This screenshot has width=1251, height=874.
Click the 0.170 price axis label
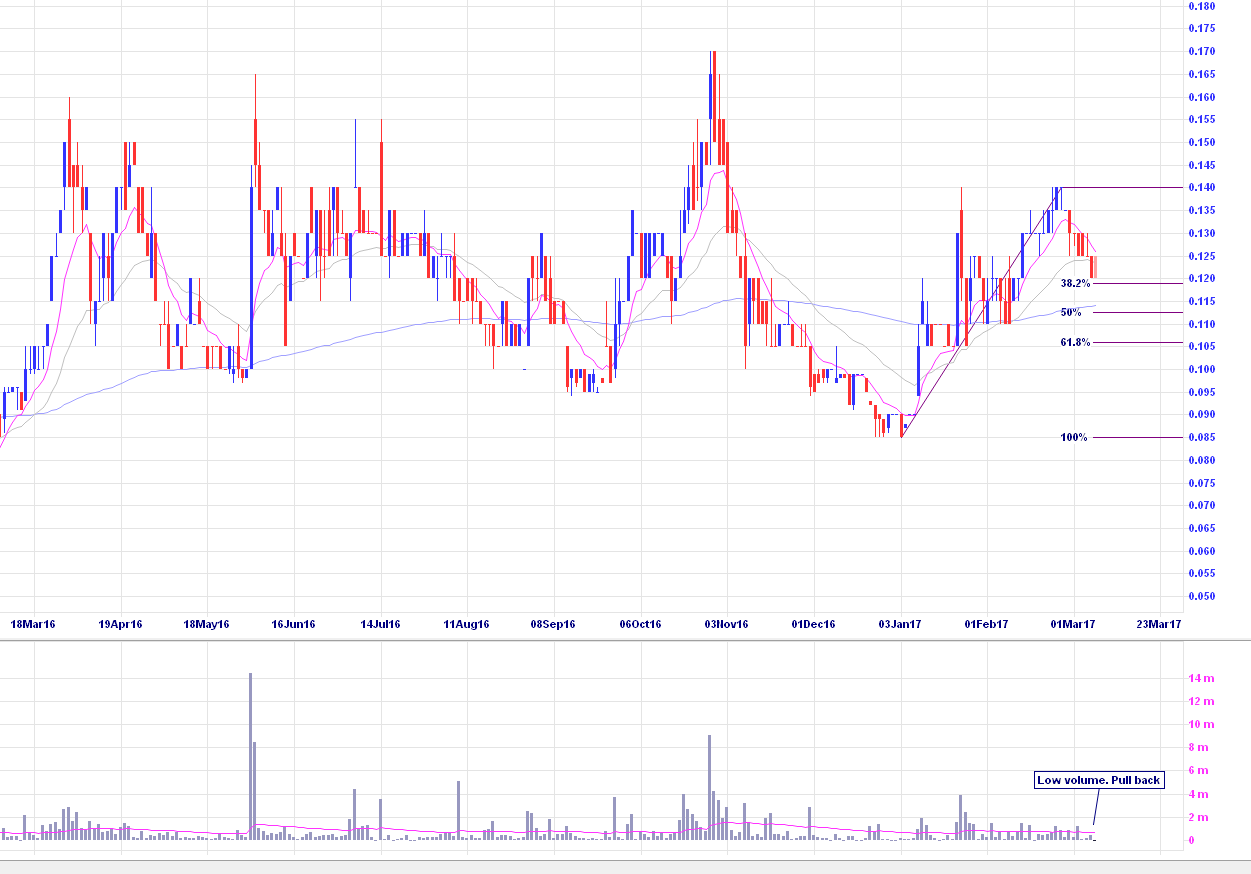click(x=1201, y=51)
